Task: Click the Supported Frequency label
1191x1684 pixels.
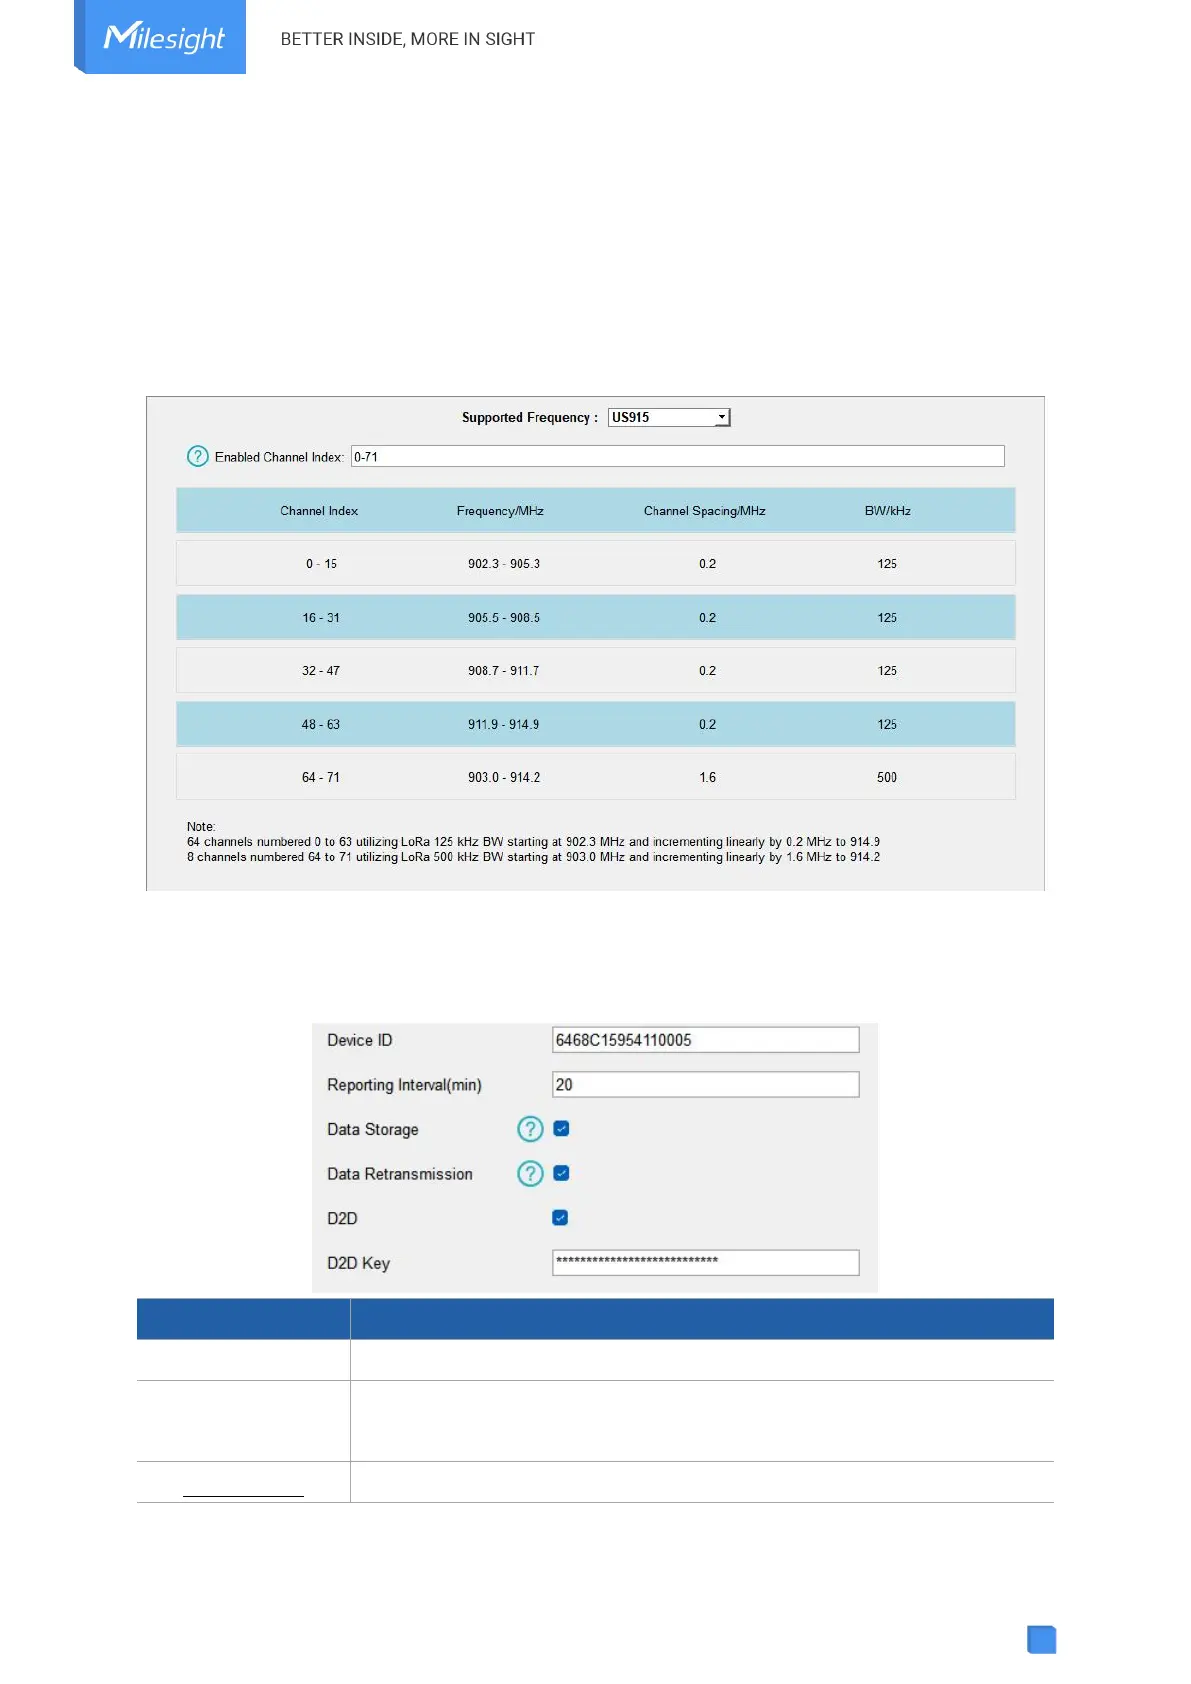Action: pos(530,418)
